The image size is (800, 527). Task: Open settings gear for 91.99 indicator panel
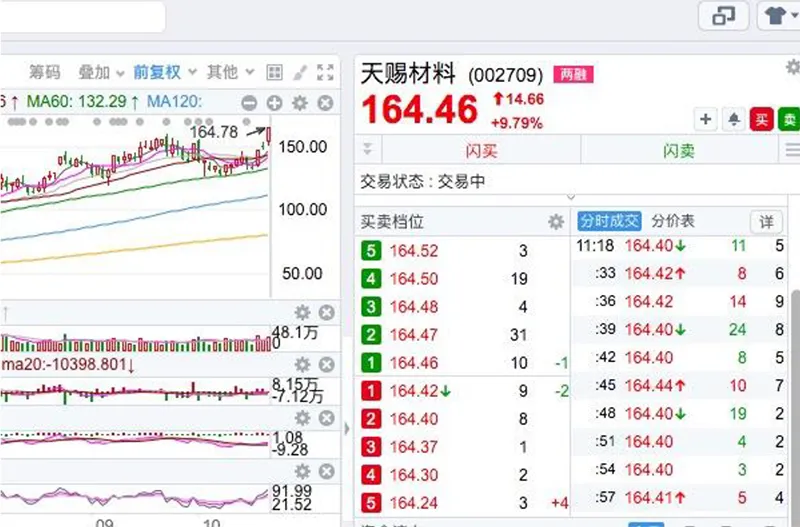click(x=303, y=471)
